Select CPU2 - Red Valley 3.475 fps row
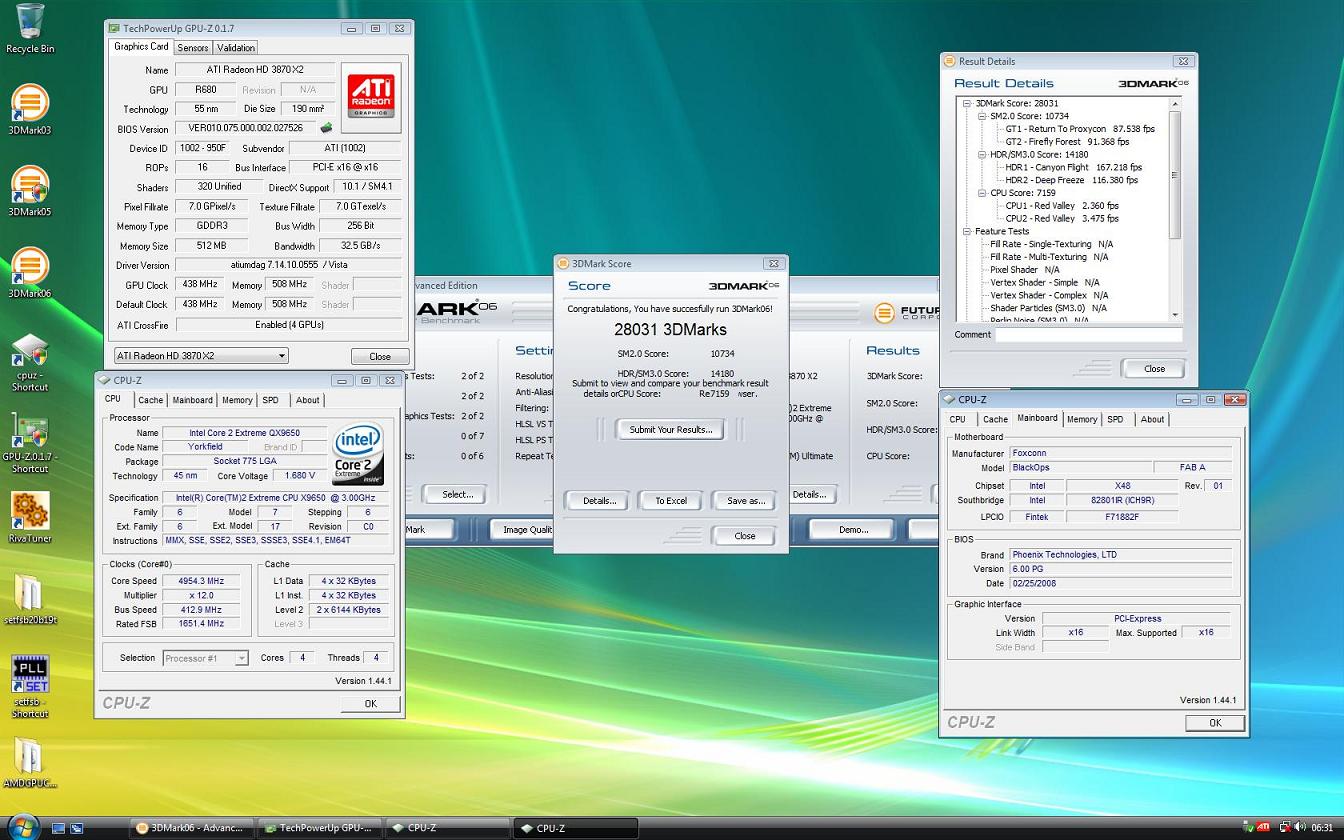 (x=1062, y=218)
